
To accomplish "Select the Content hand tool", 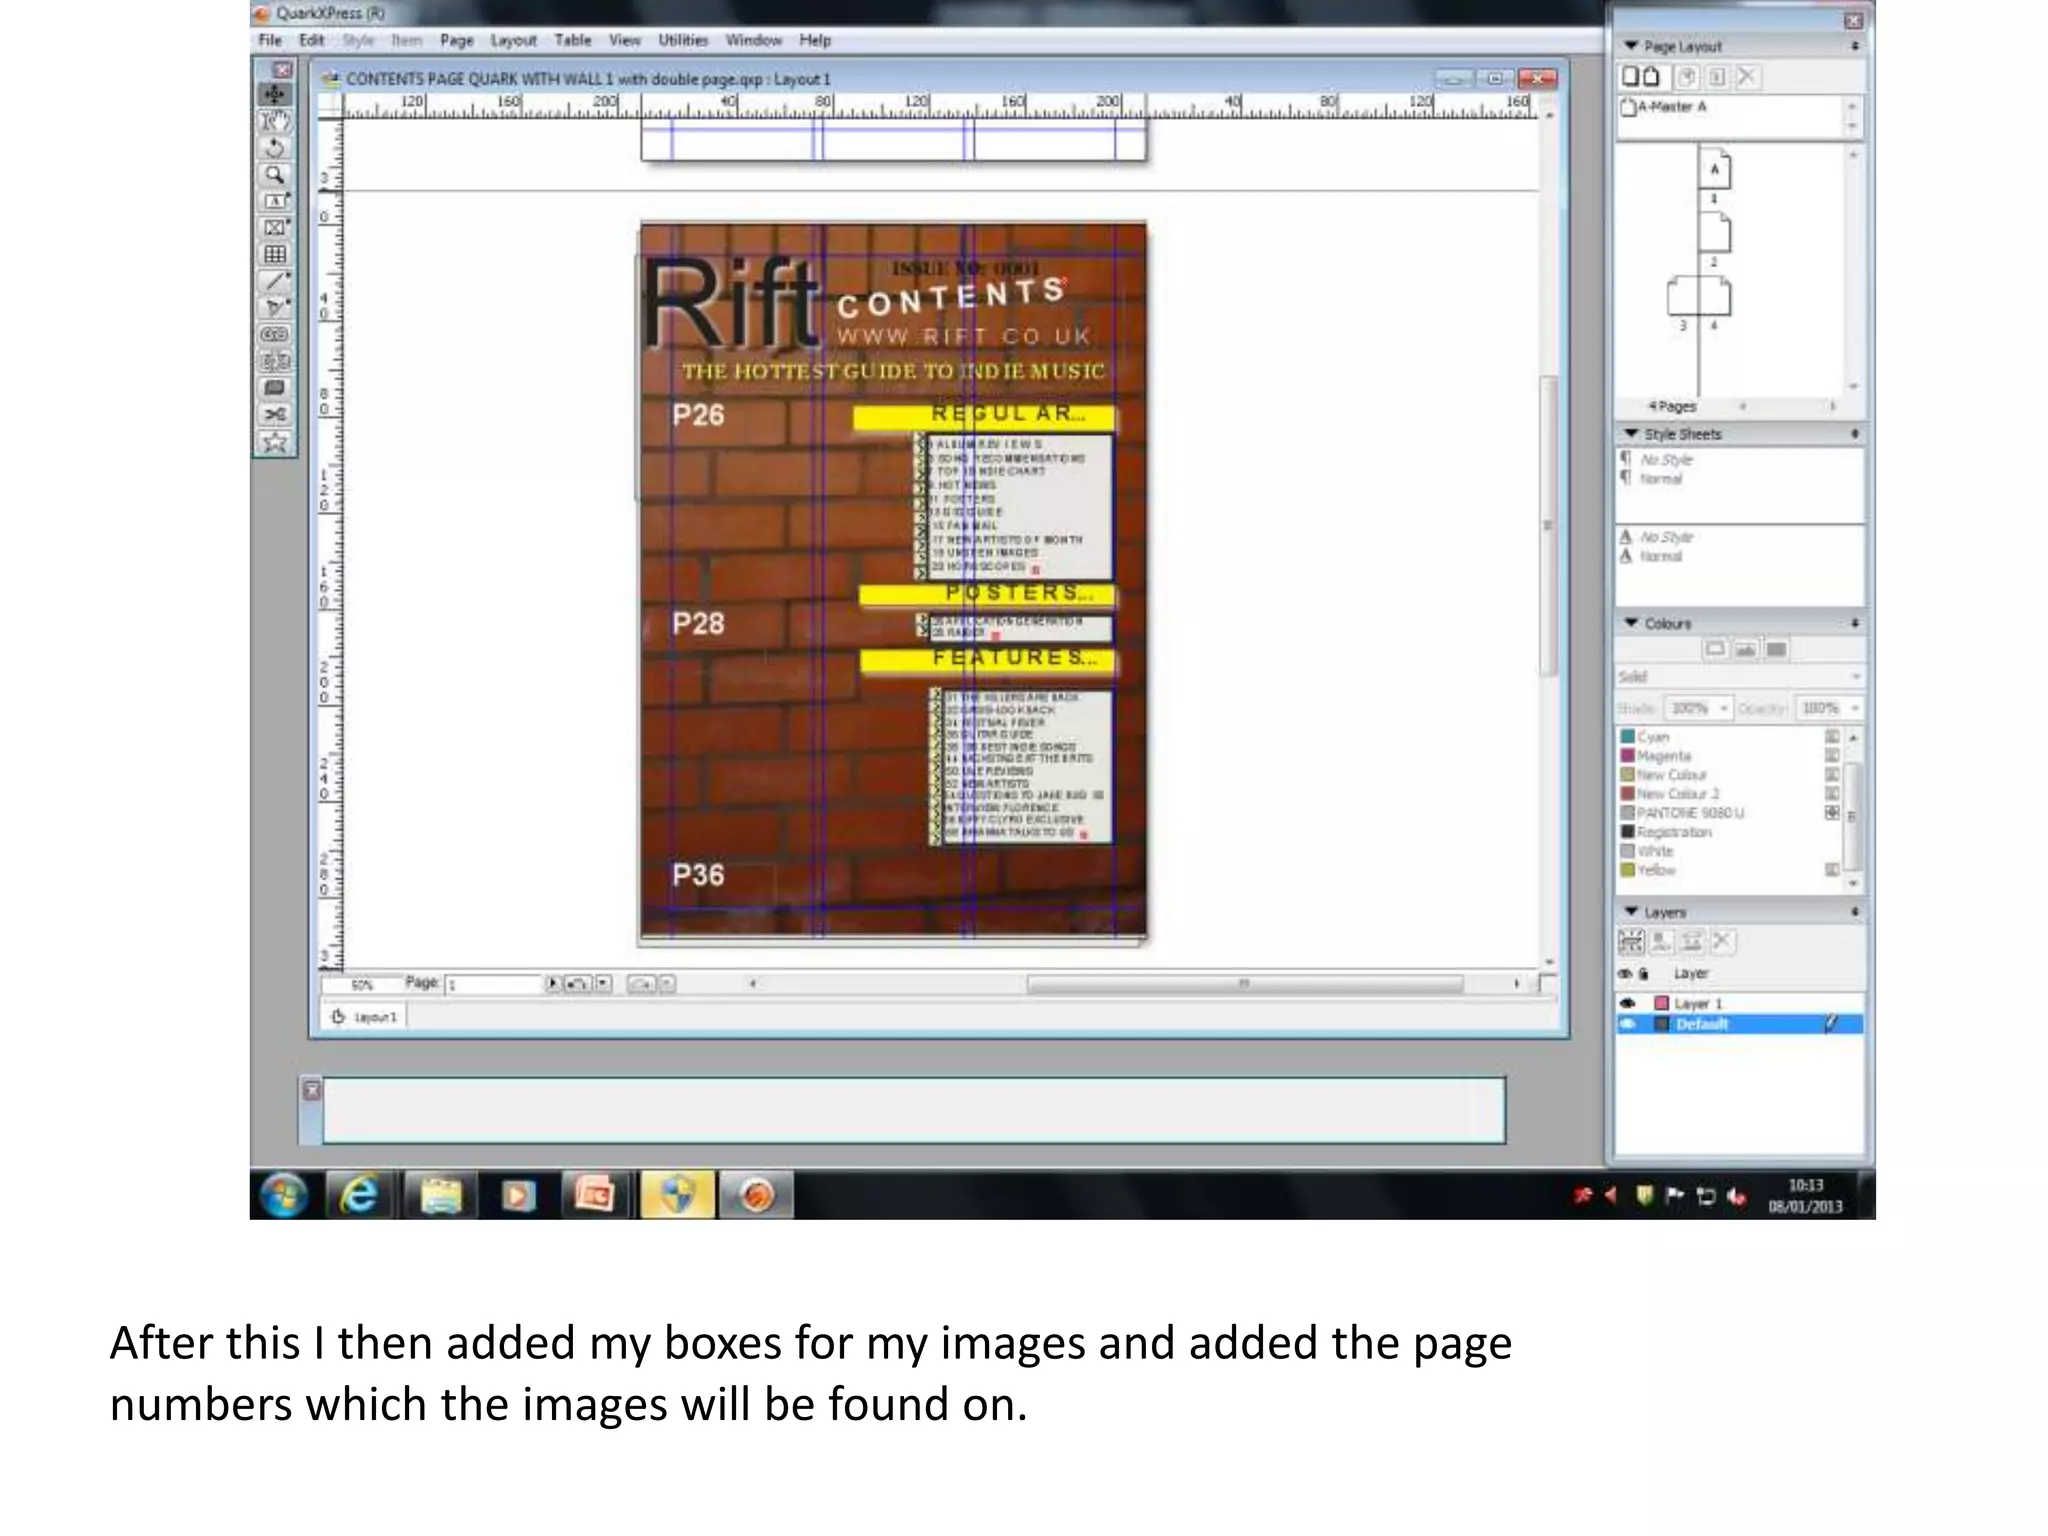I will click(274, 122).
